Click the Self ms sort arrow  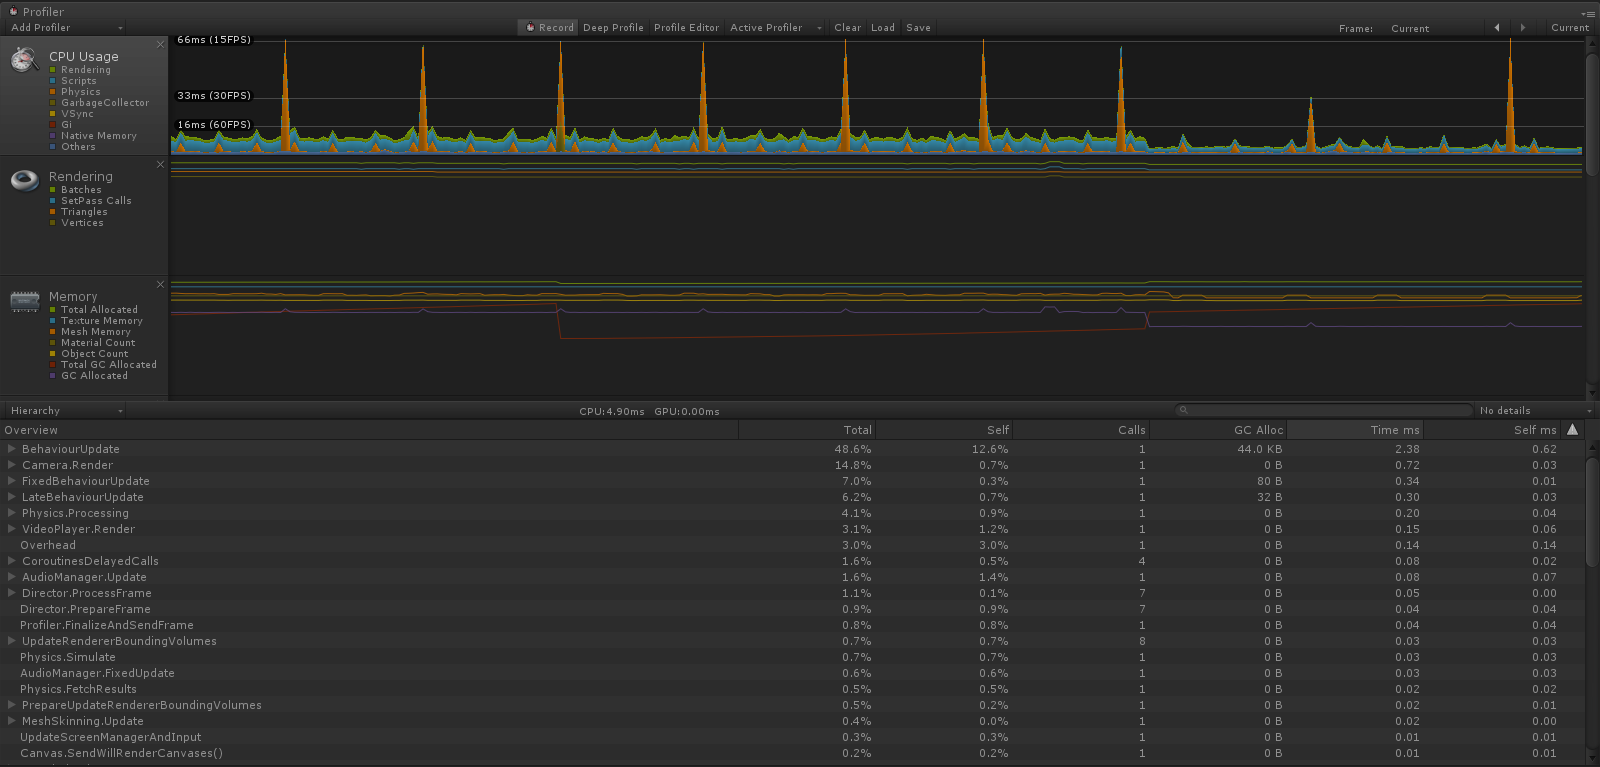[1572, 429]
